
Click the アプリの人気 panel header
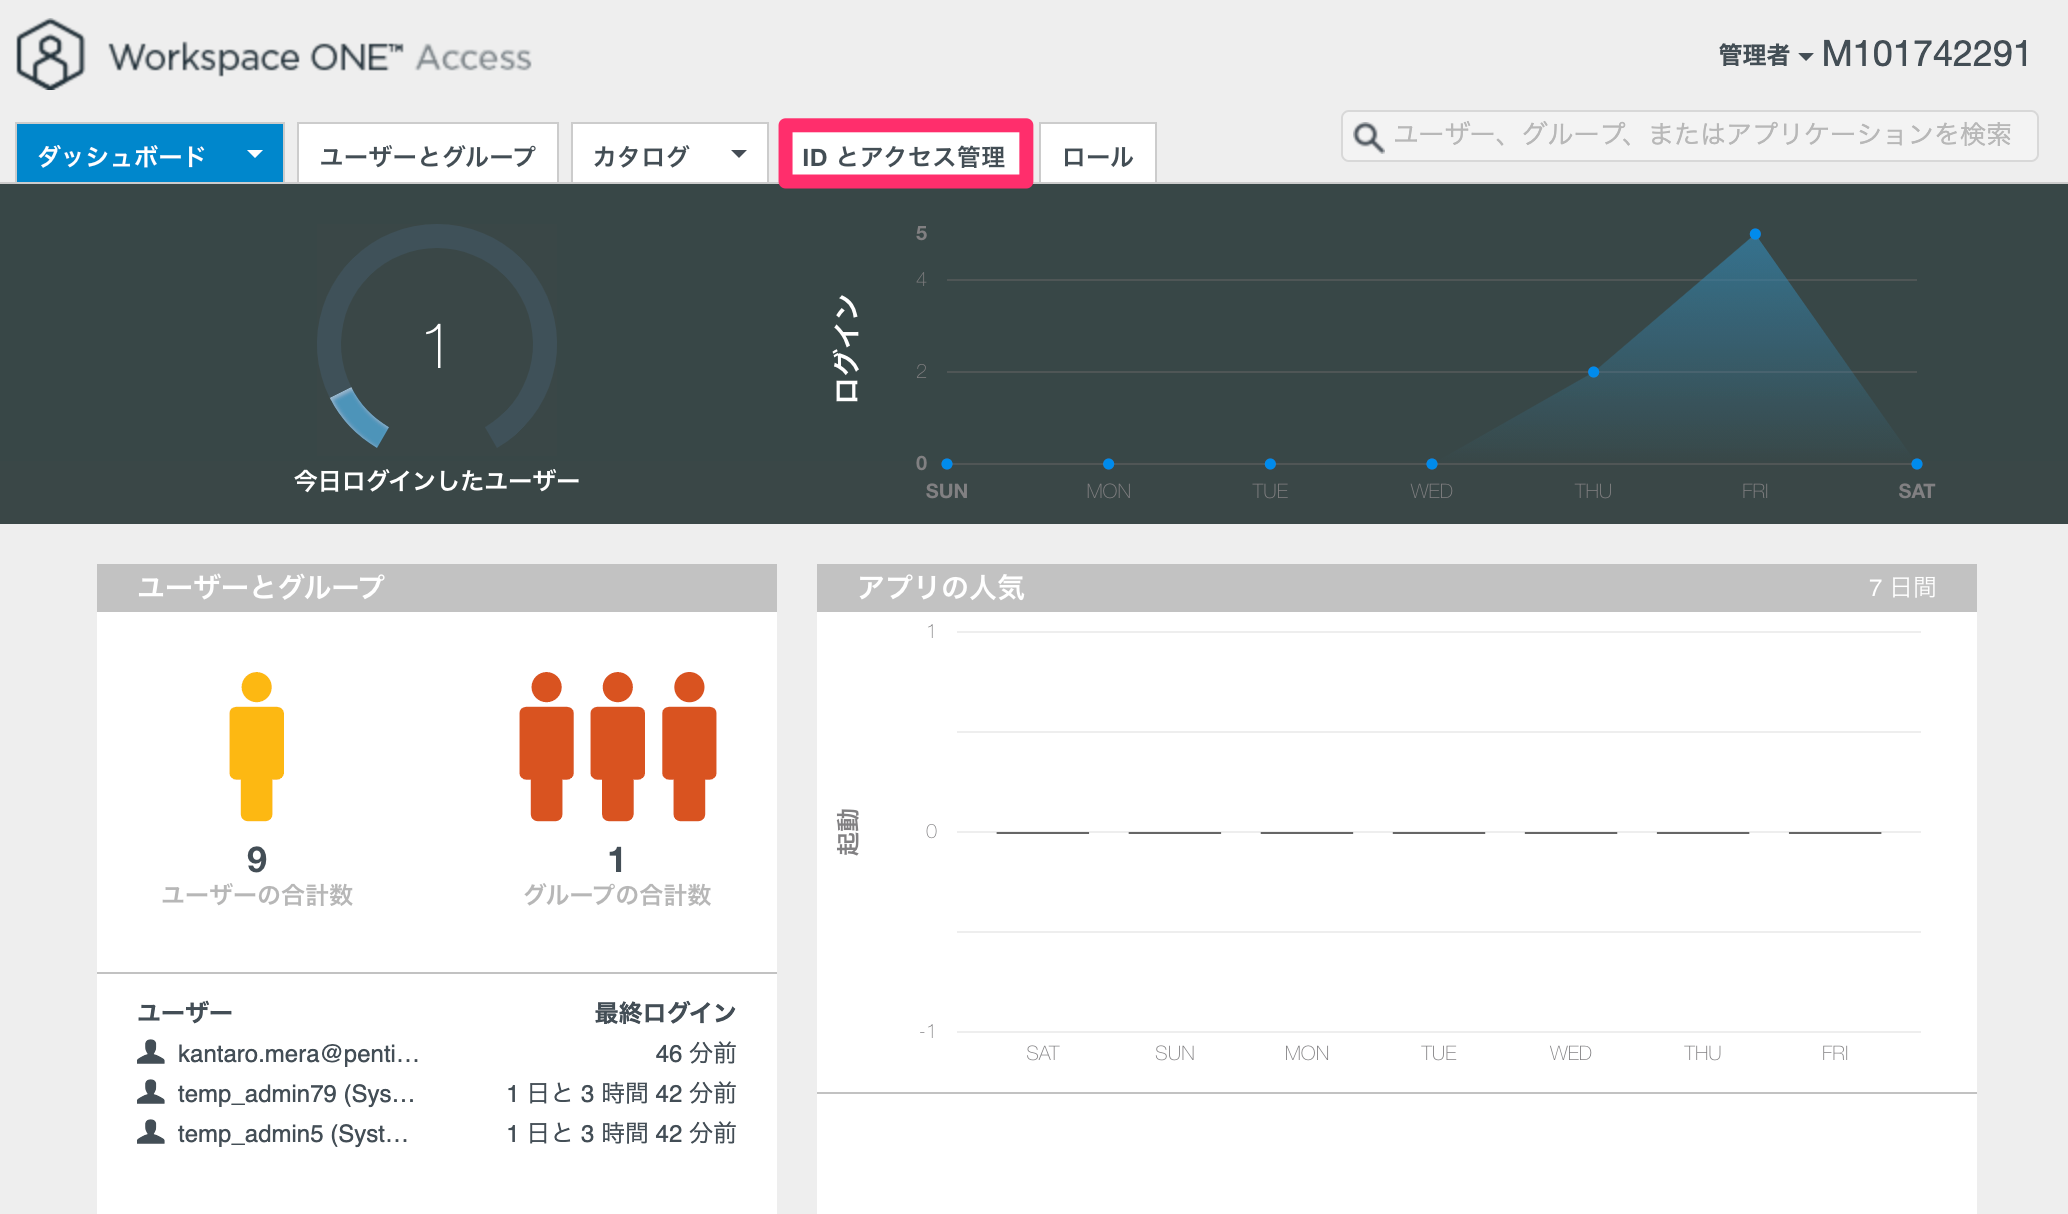pos(1397,587)
